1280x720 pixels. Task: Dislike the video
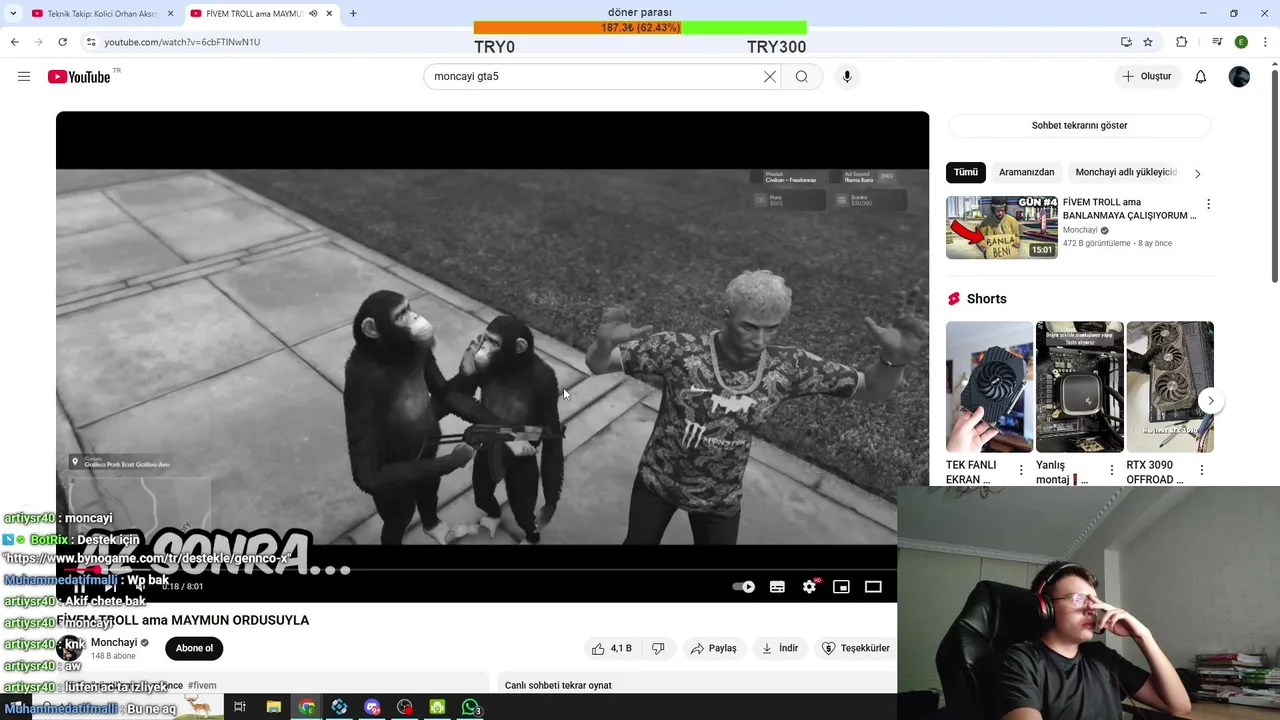coord(658,648)
